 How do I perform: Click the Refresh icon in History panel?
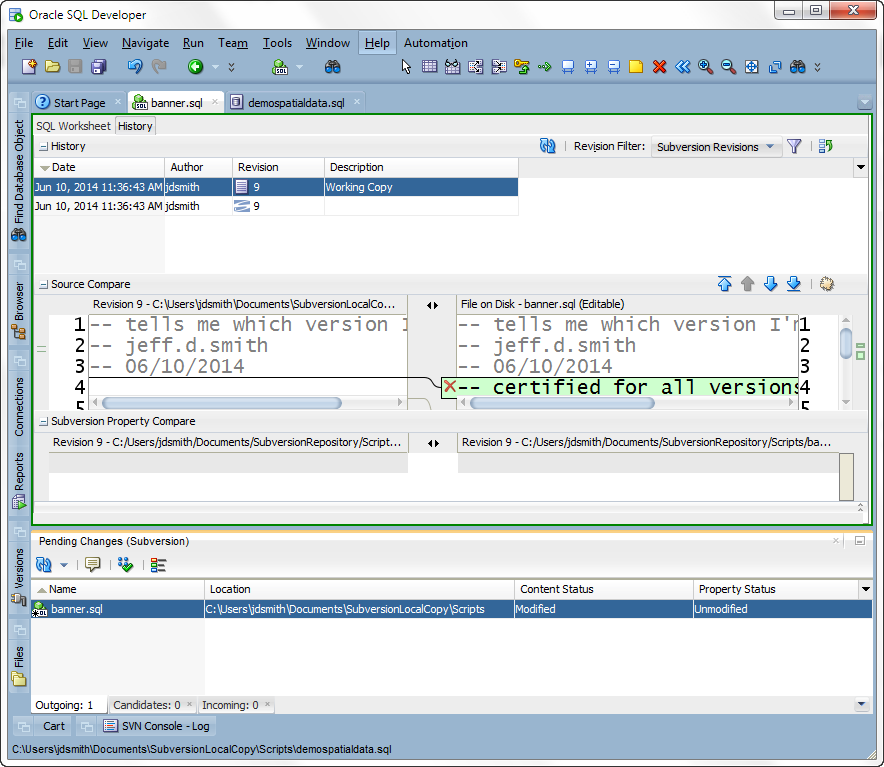pos(547,147)
